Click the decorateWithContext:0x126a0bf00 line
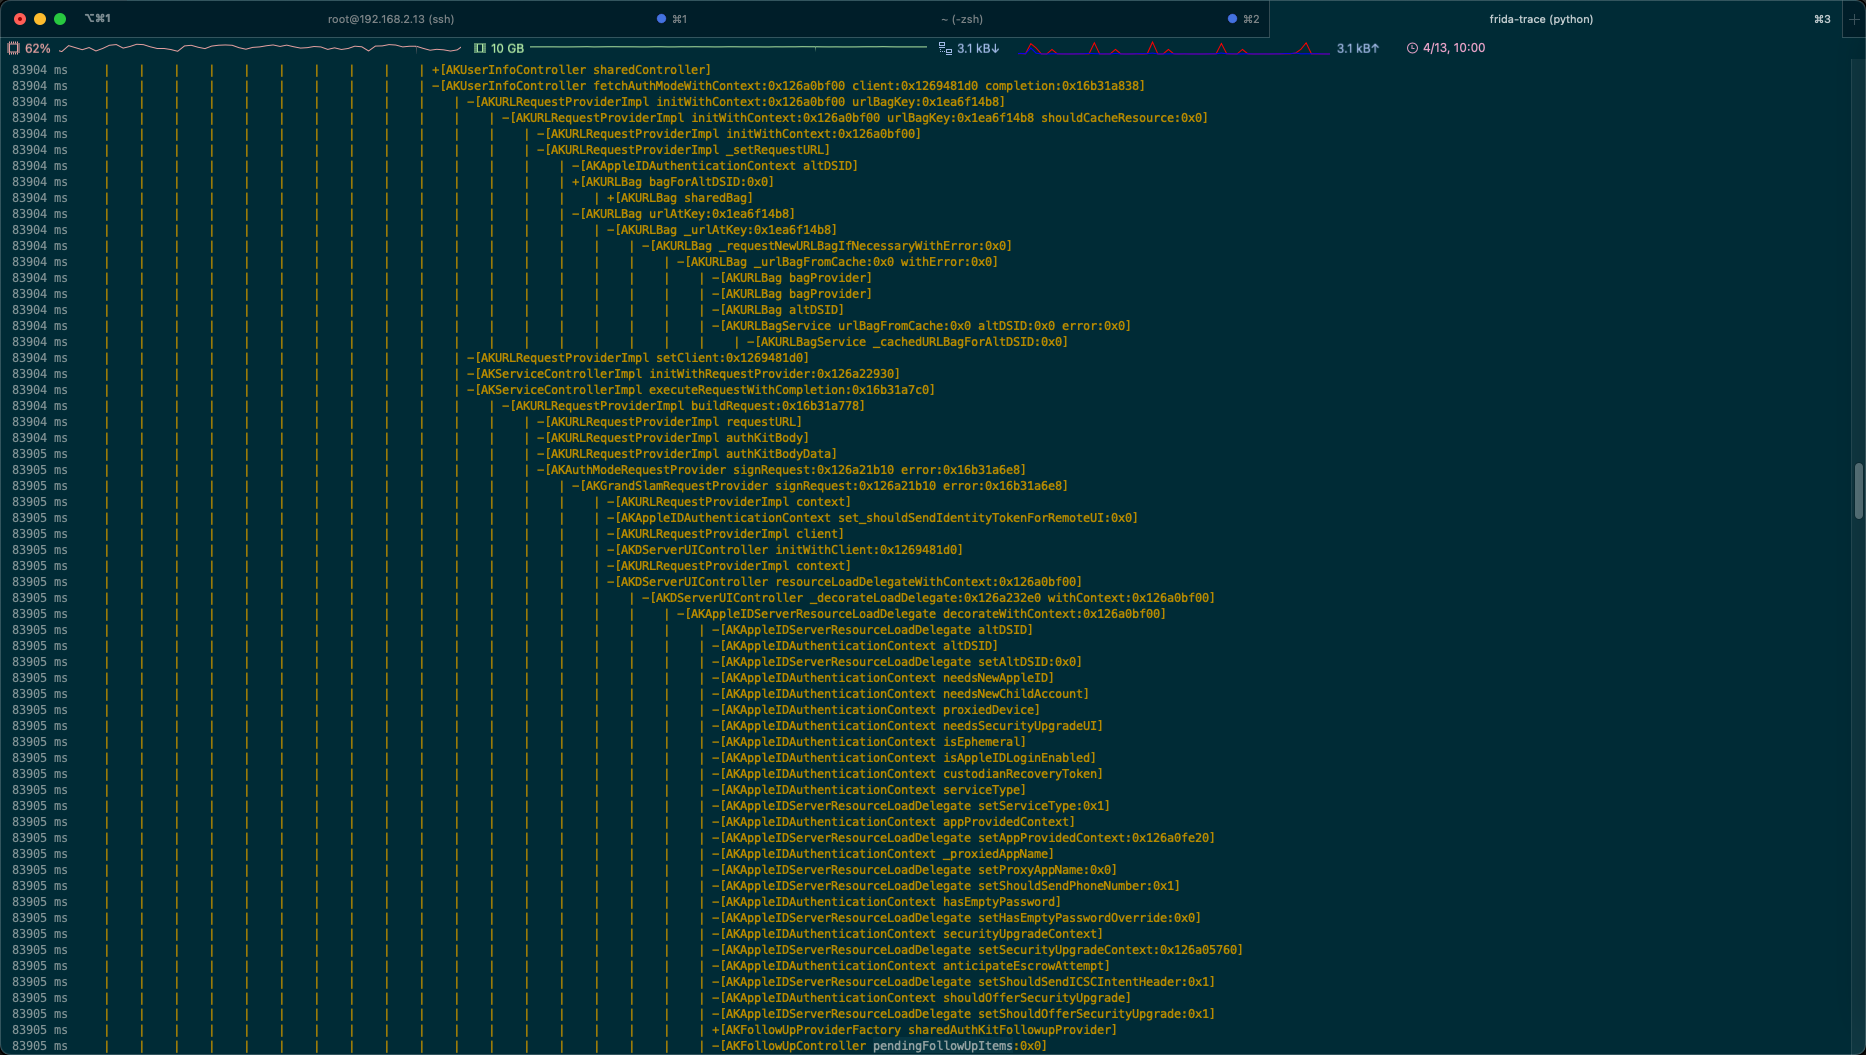Image resolution: width=1866 pixels, height=1055 pixels. [x=921, y=614]
